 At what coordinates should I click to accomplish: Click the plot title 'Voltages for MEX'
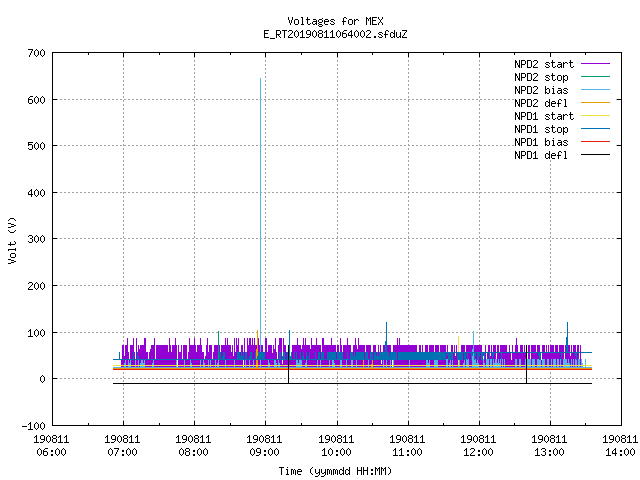335,21
